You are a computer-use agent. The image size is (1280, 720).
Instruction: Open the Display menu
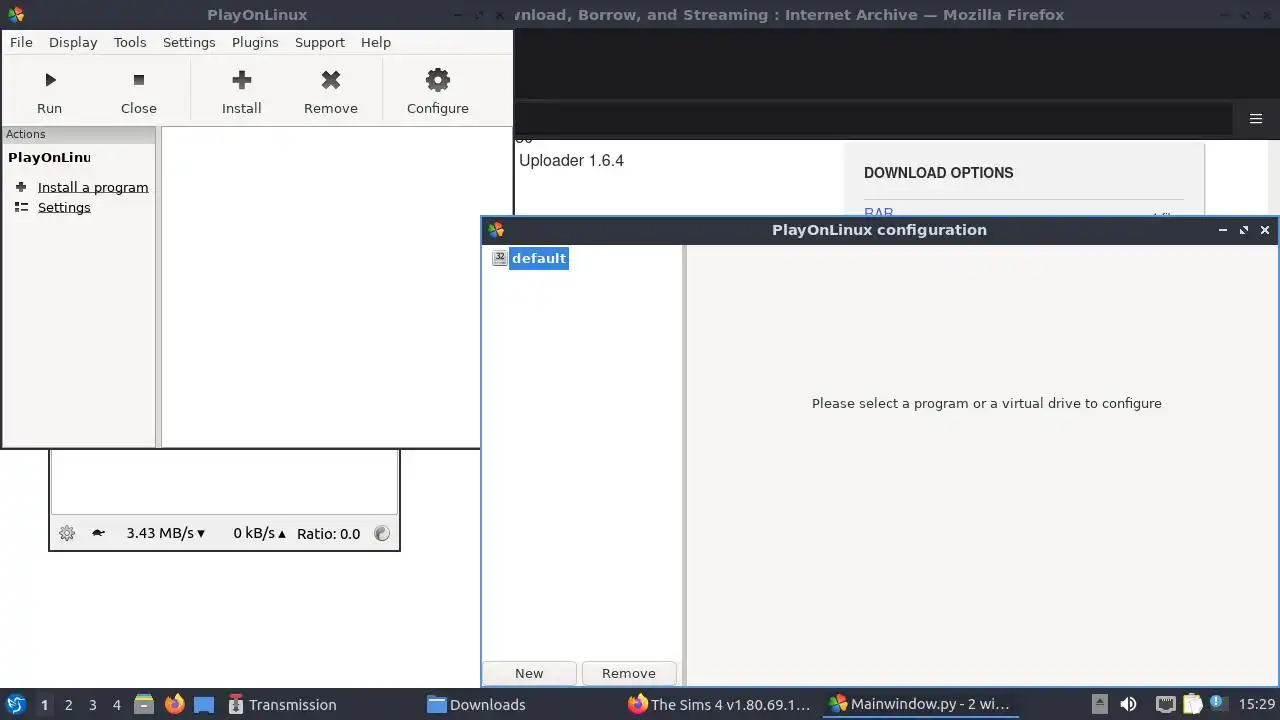pyautogui.click(x=73, y=42)
